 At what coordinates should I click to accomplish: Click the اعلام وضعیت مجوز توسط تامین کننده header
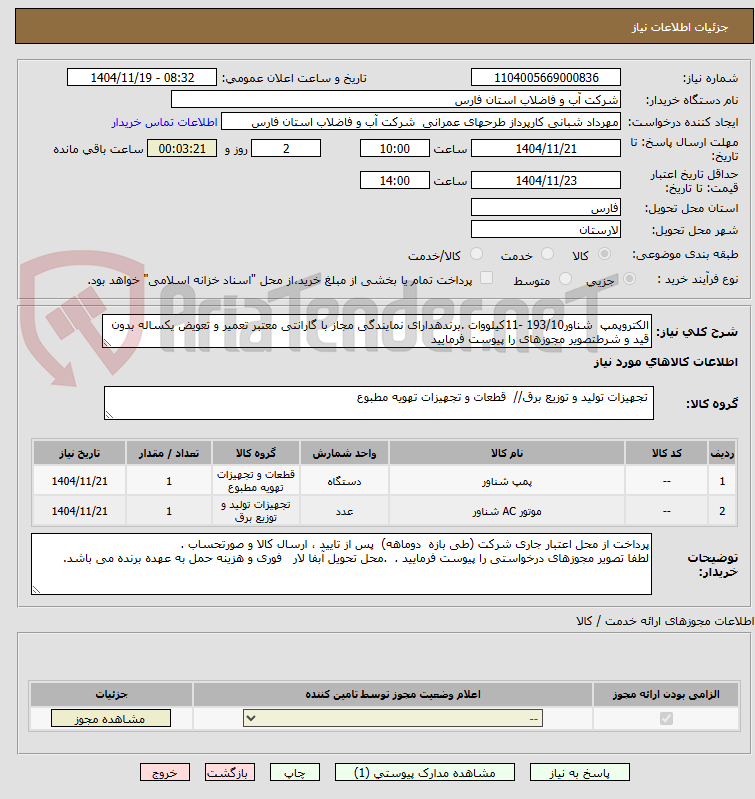click(393, 694)
